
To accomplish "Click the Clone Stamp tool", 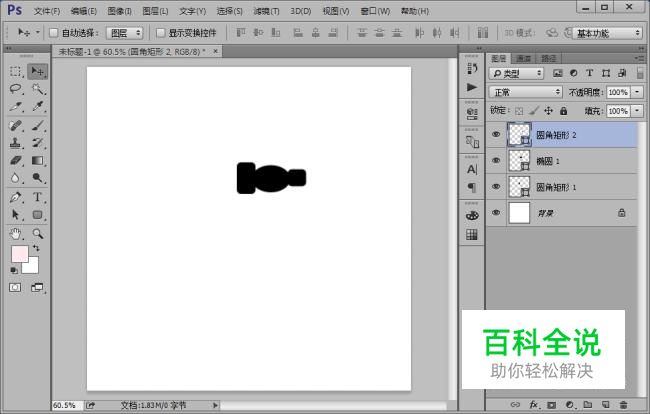I will 16,142.
